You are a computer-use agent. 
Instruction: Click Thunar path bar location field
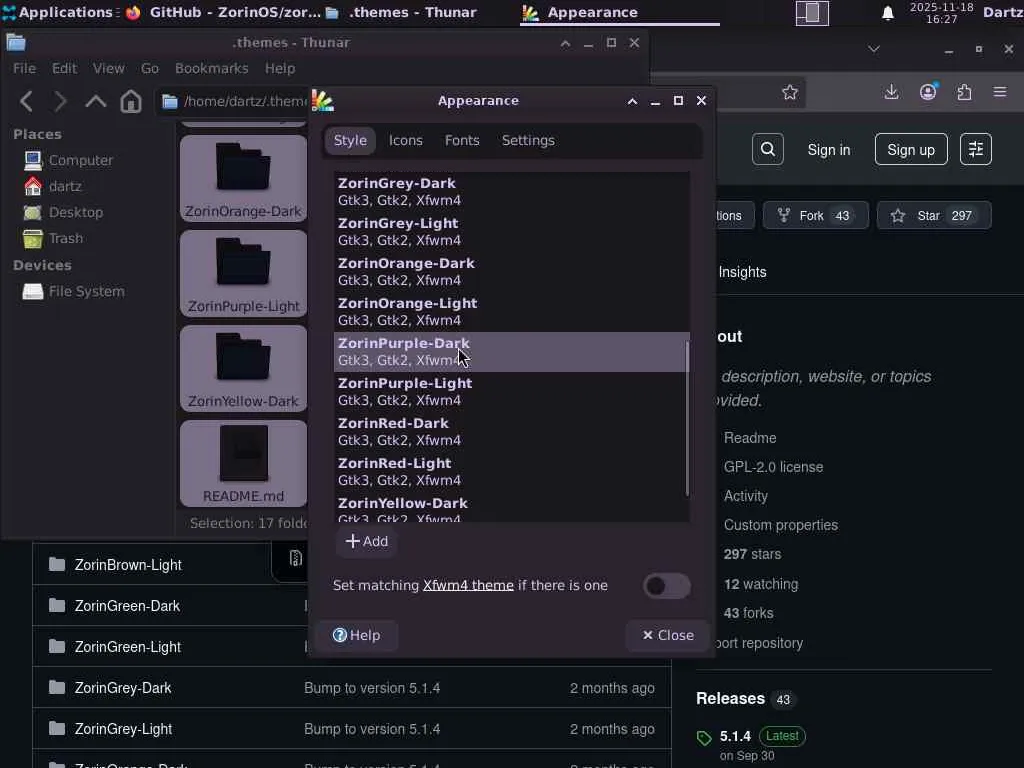click(234, 101)
